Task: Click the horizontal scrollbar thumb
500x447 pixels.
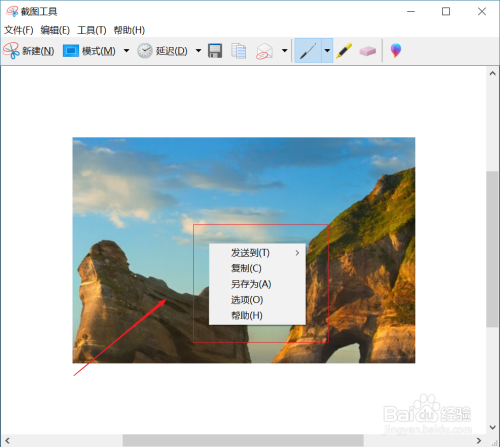Action: click(243, 440)
